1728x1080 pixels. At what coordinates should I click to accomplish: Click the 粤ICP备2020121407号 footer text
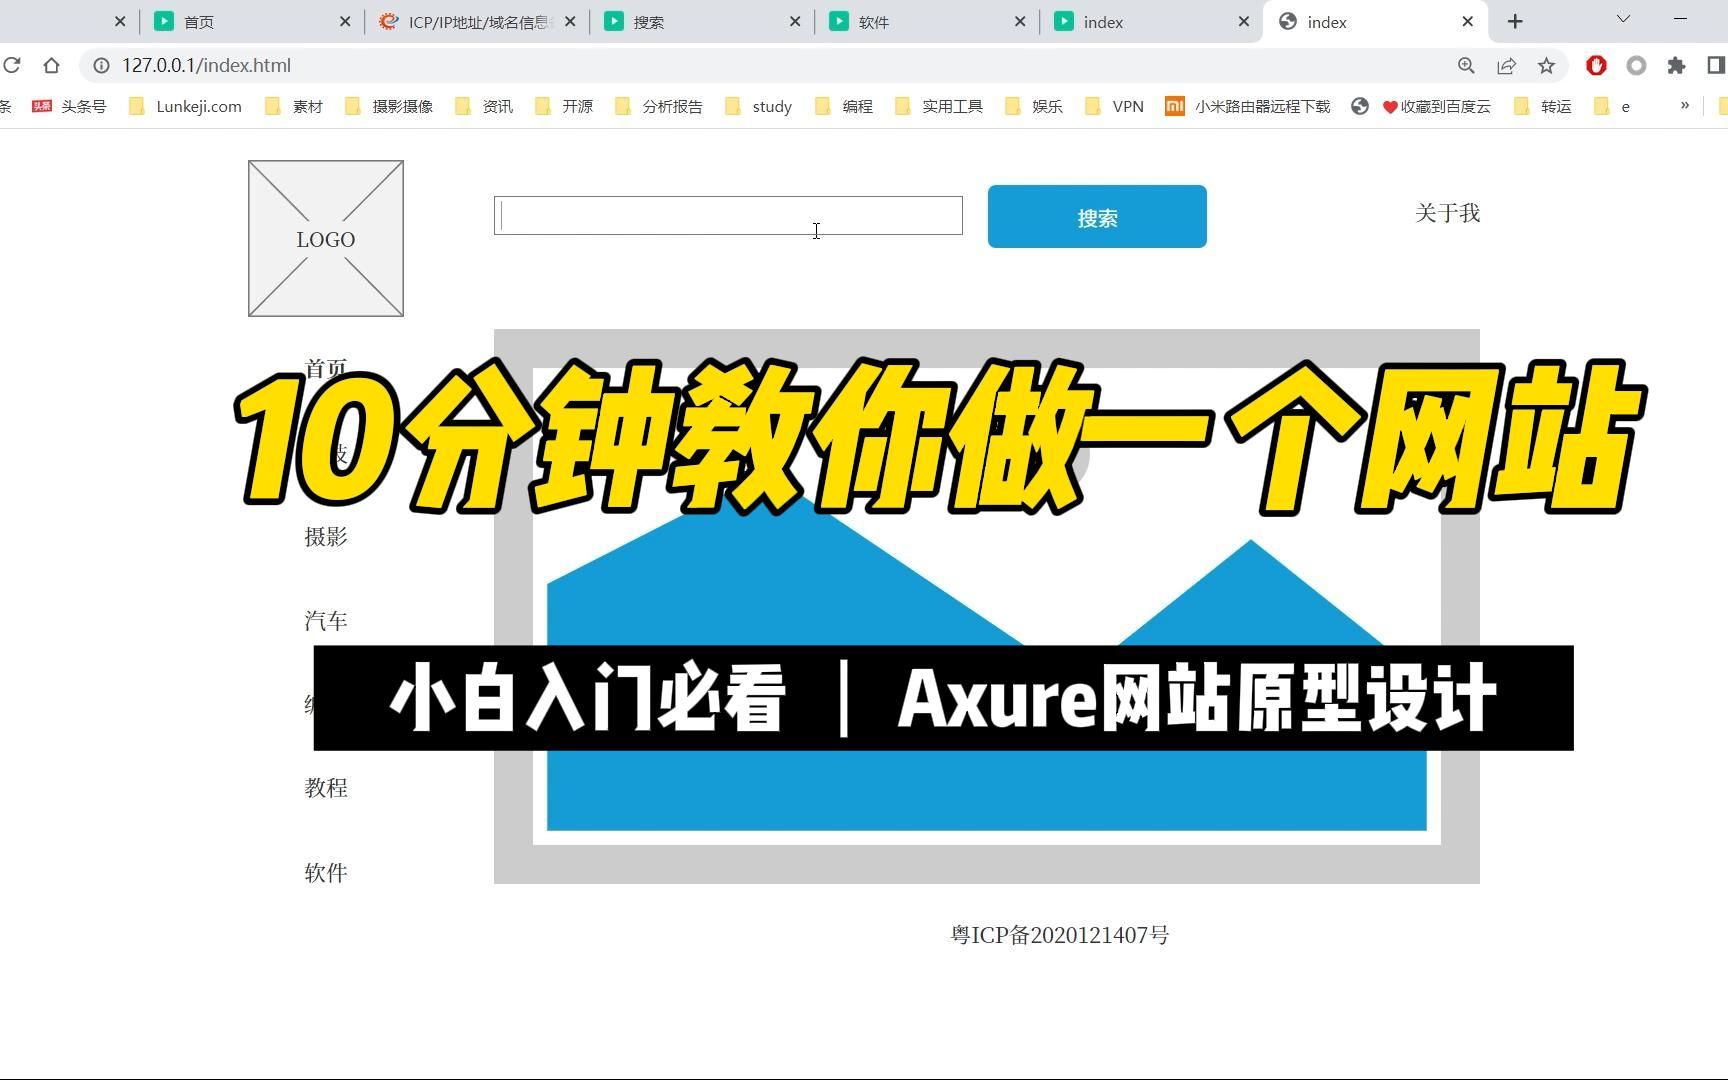[x=1060, y=935]
